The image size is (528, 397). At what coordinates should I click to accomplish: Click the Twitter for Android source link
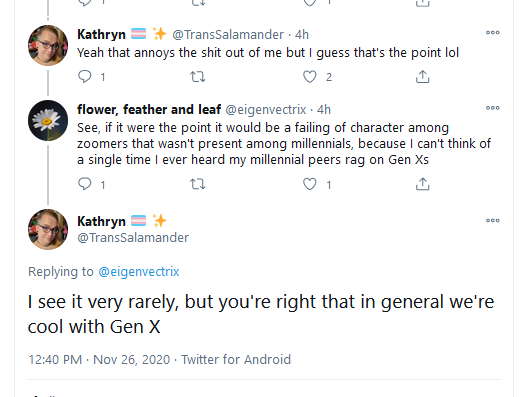[236, 360]
